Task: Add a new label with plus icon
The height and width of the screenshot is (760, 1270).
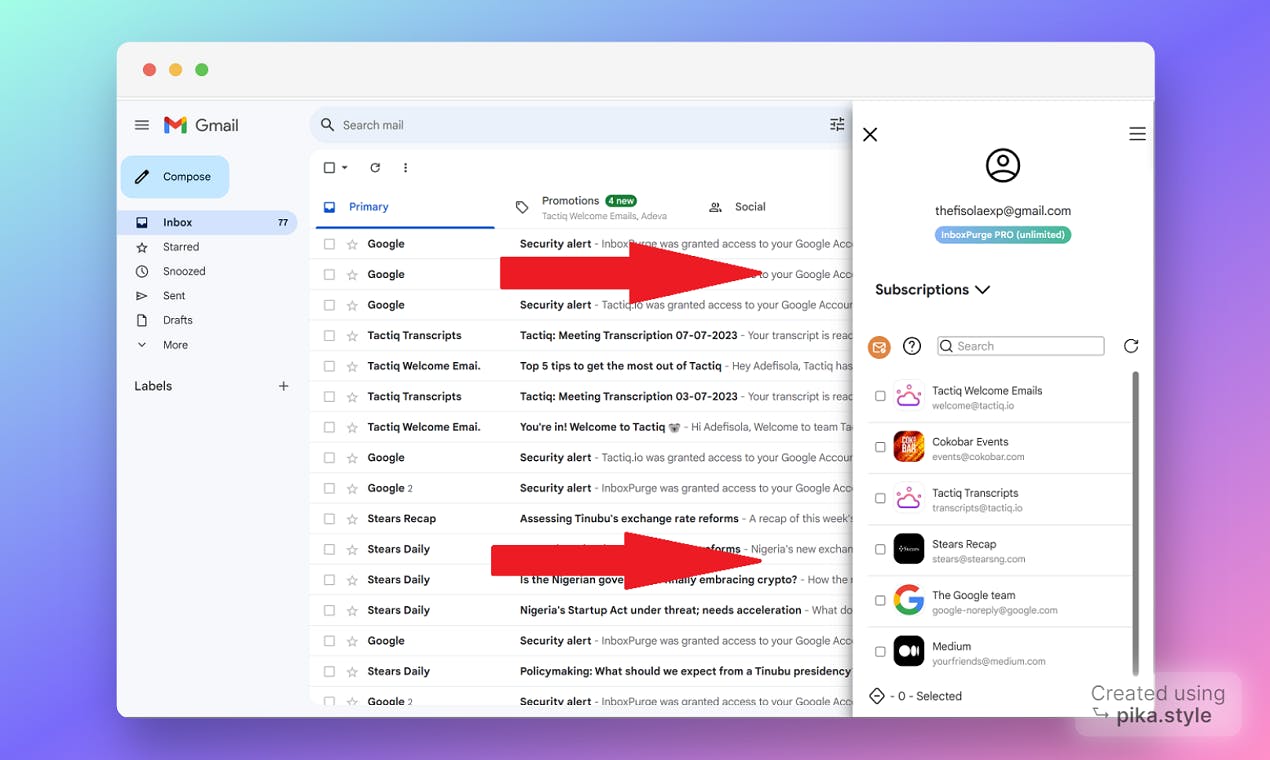Action: [x=283, y=386]
